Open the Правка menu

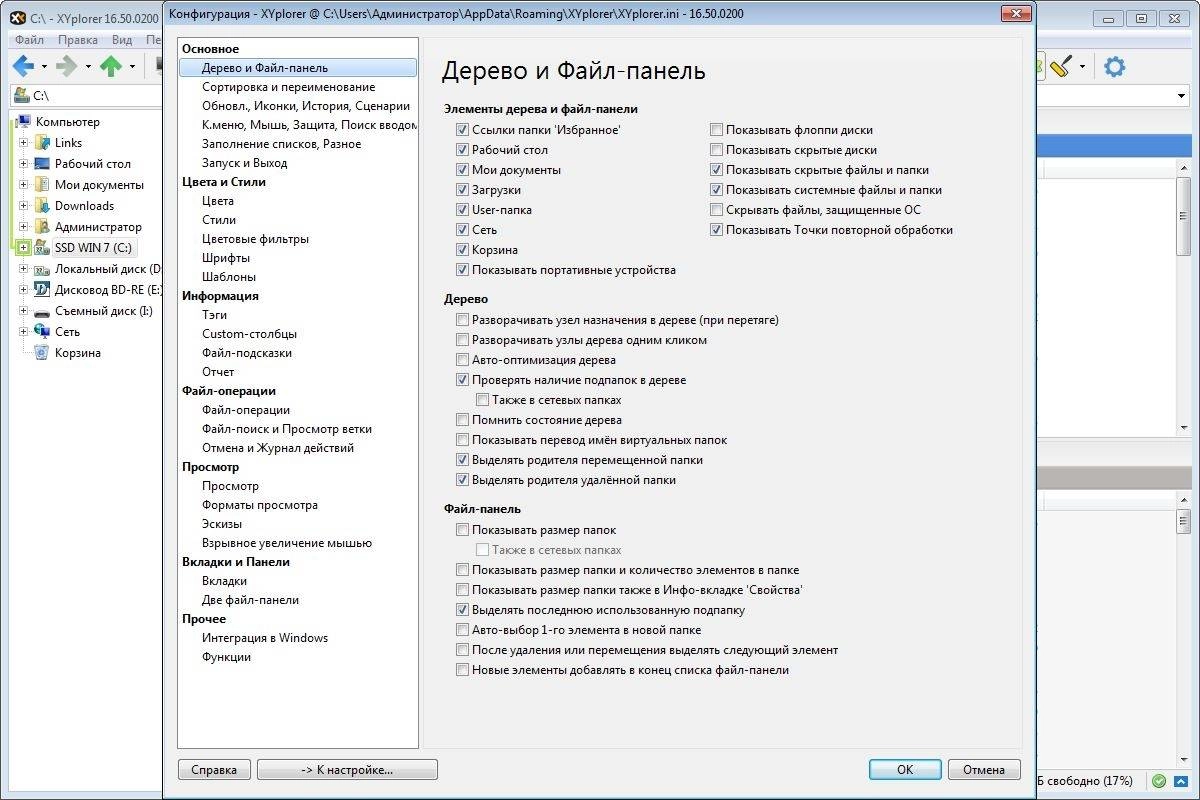click(x=78, y=40)
